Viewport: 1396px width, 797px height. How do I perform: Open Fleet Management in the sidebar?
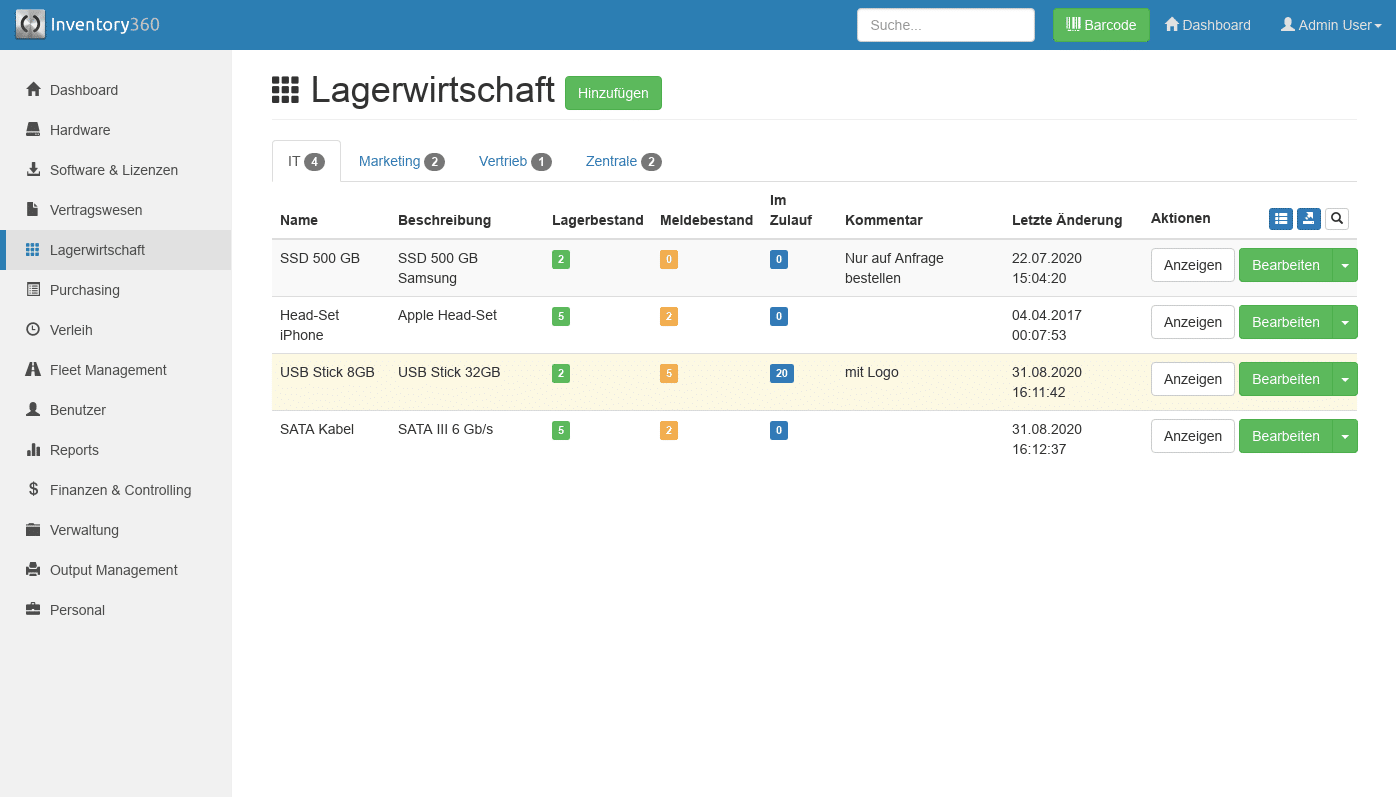108,370
